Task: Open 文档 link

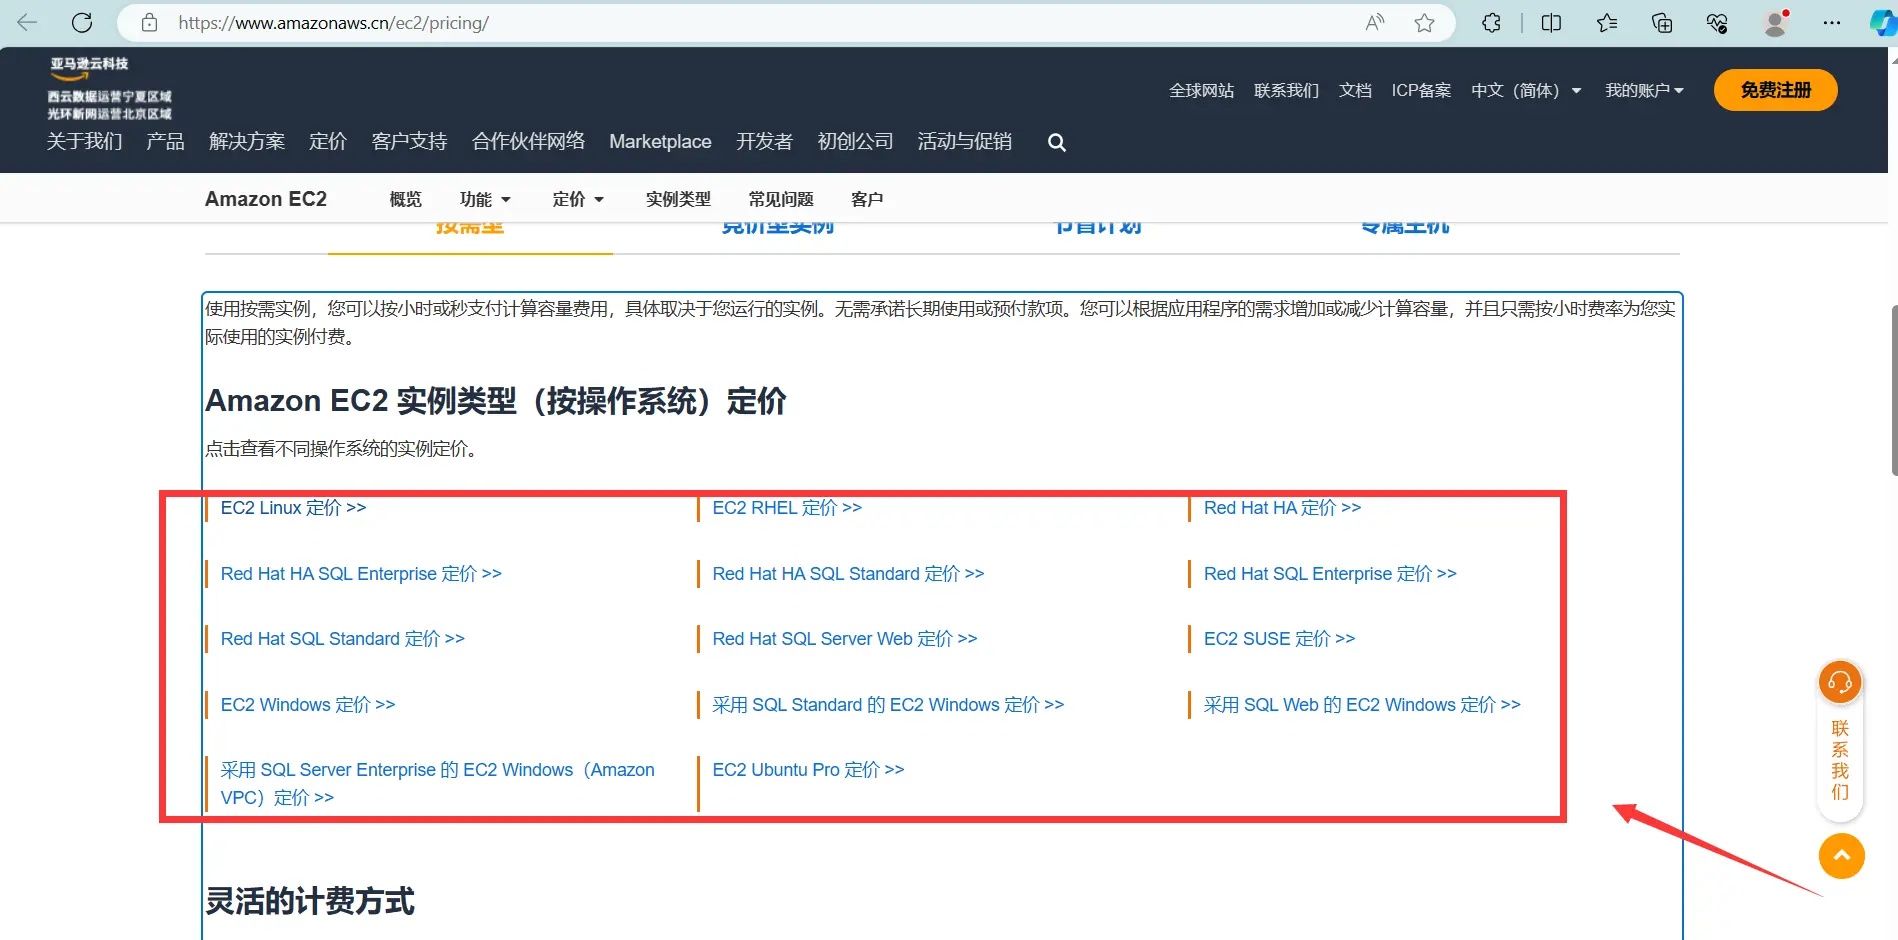Action: click(x=1355, y=90)
